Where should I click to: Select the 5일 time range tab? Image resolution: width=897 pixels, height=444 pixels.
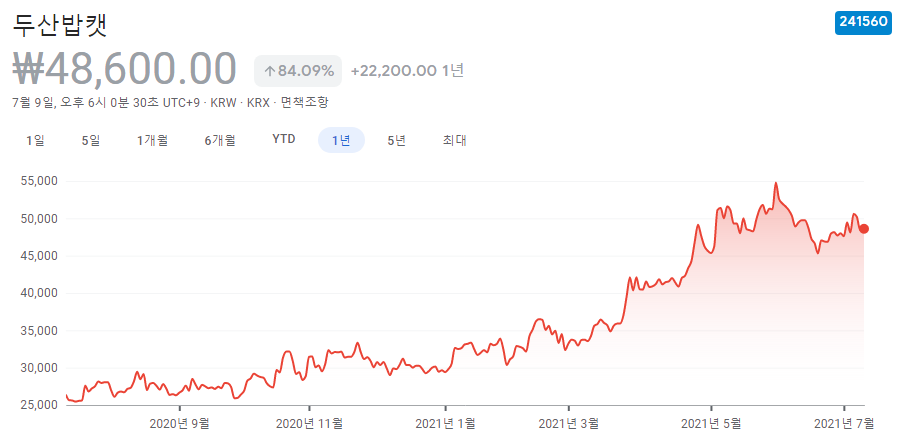pos(91,140)
